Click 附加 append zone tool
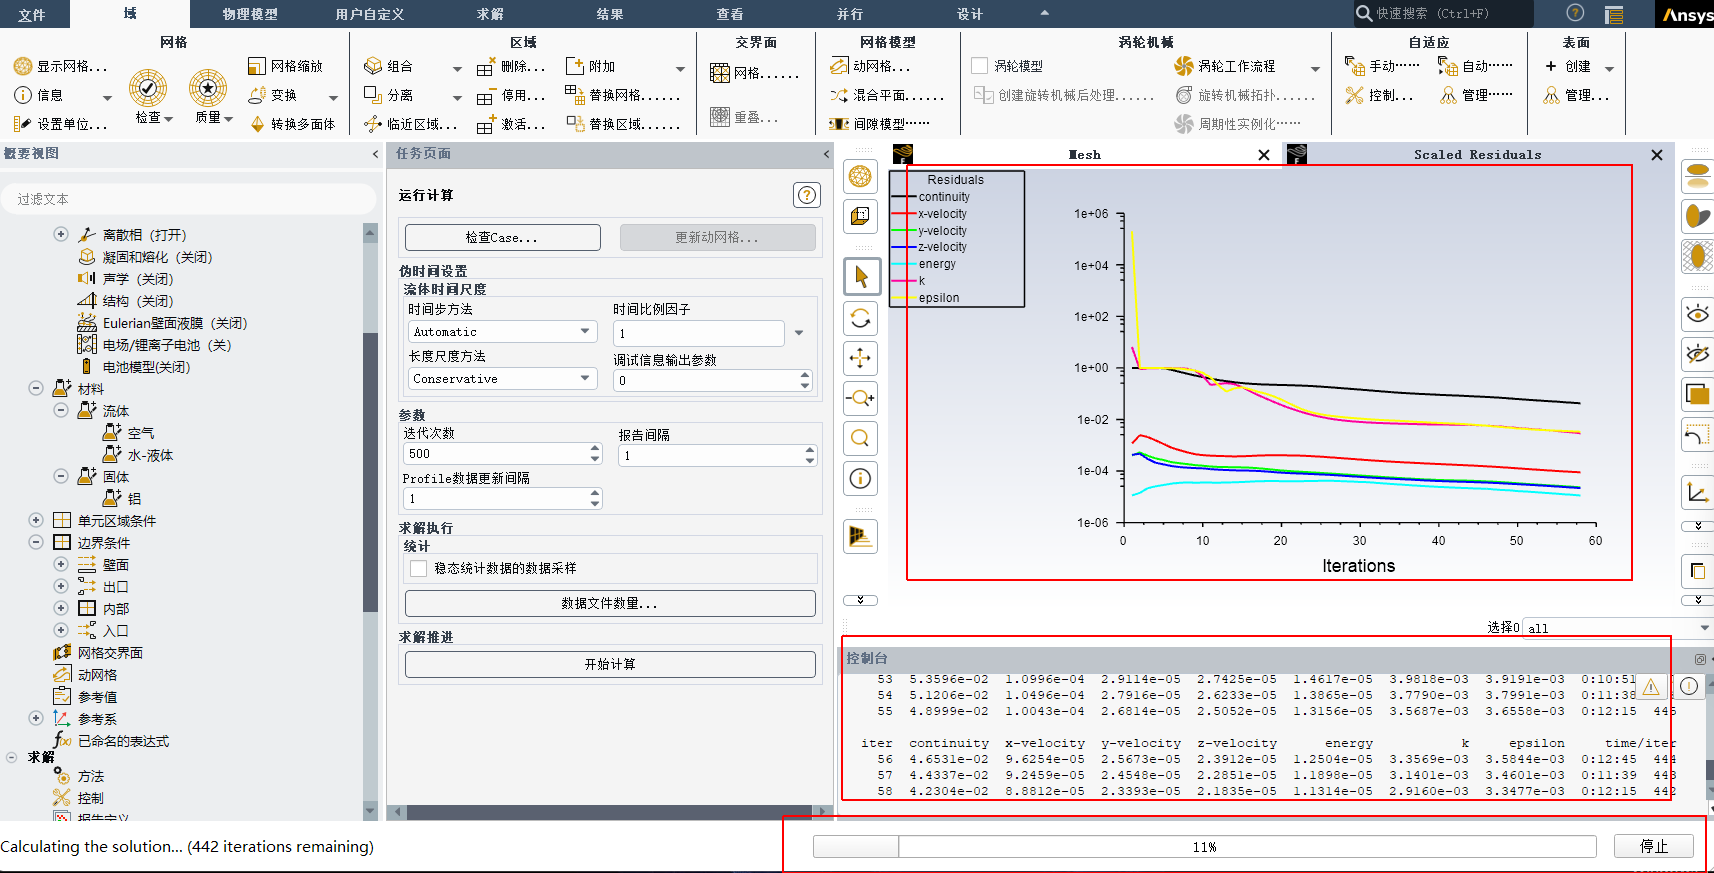The width and height of the screenshot is (1714, 873). 575,66
